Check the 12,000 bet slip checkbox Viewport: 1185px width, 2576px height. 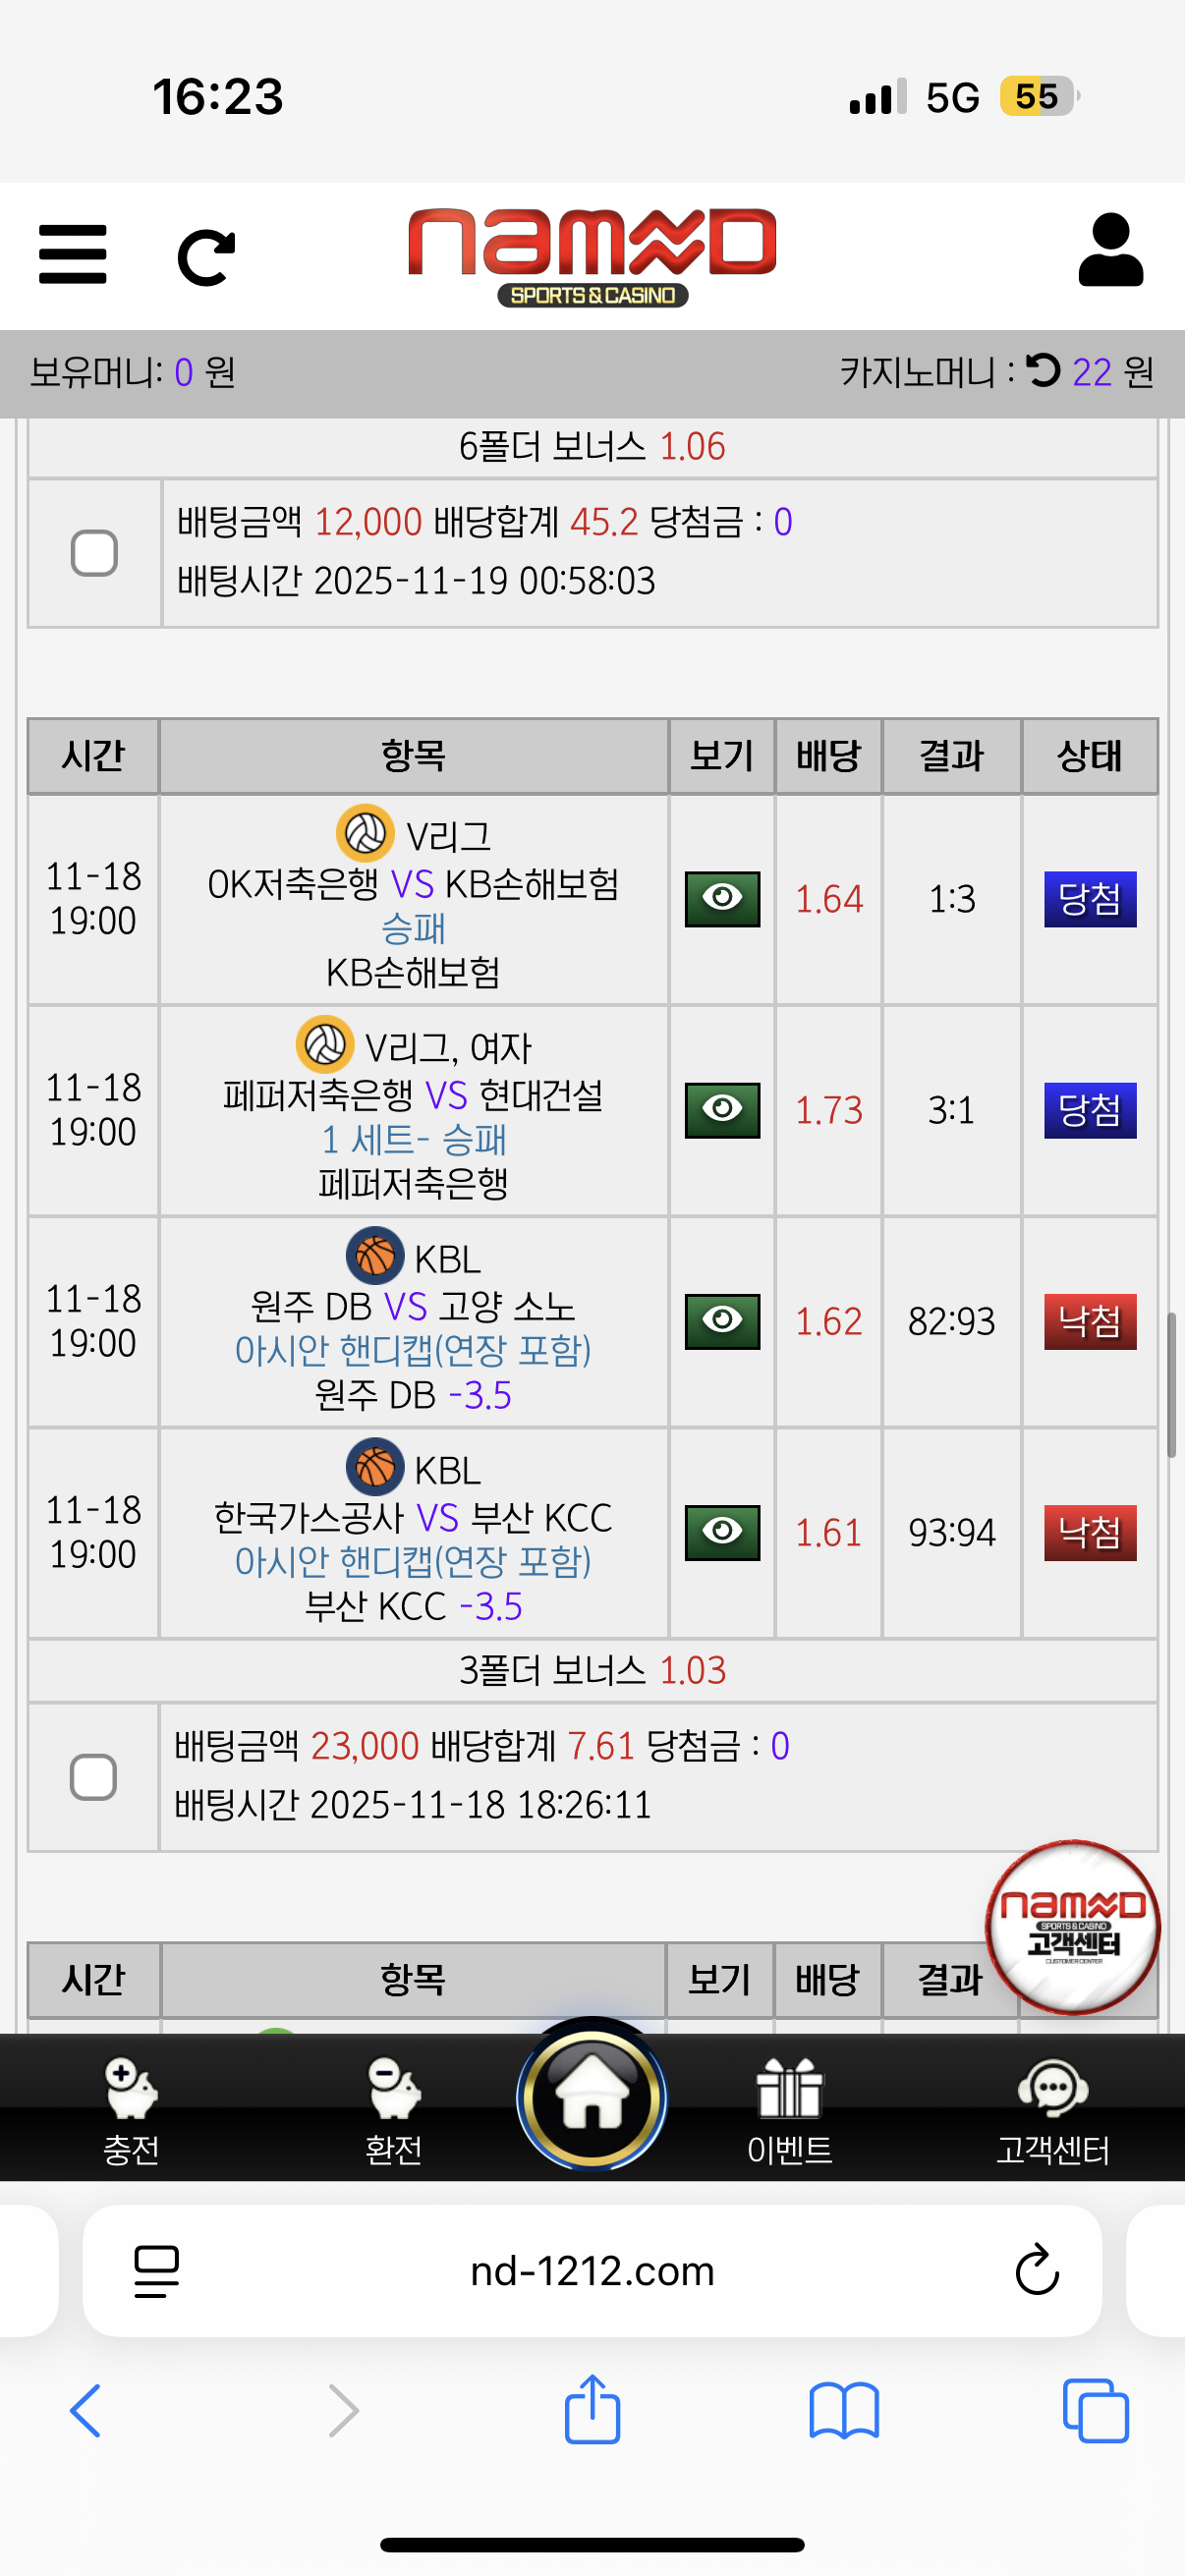(94, 553)
